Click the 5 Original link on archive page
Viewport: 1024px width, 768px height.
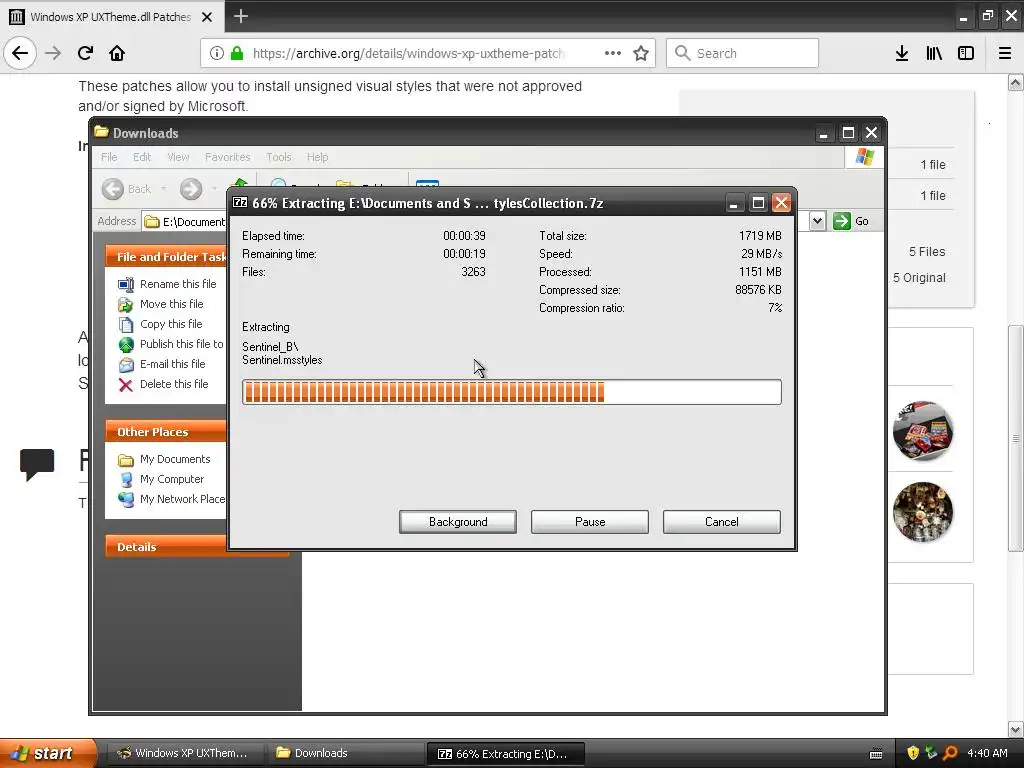[919, 278]
